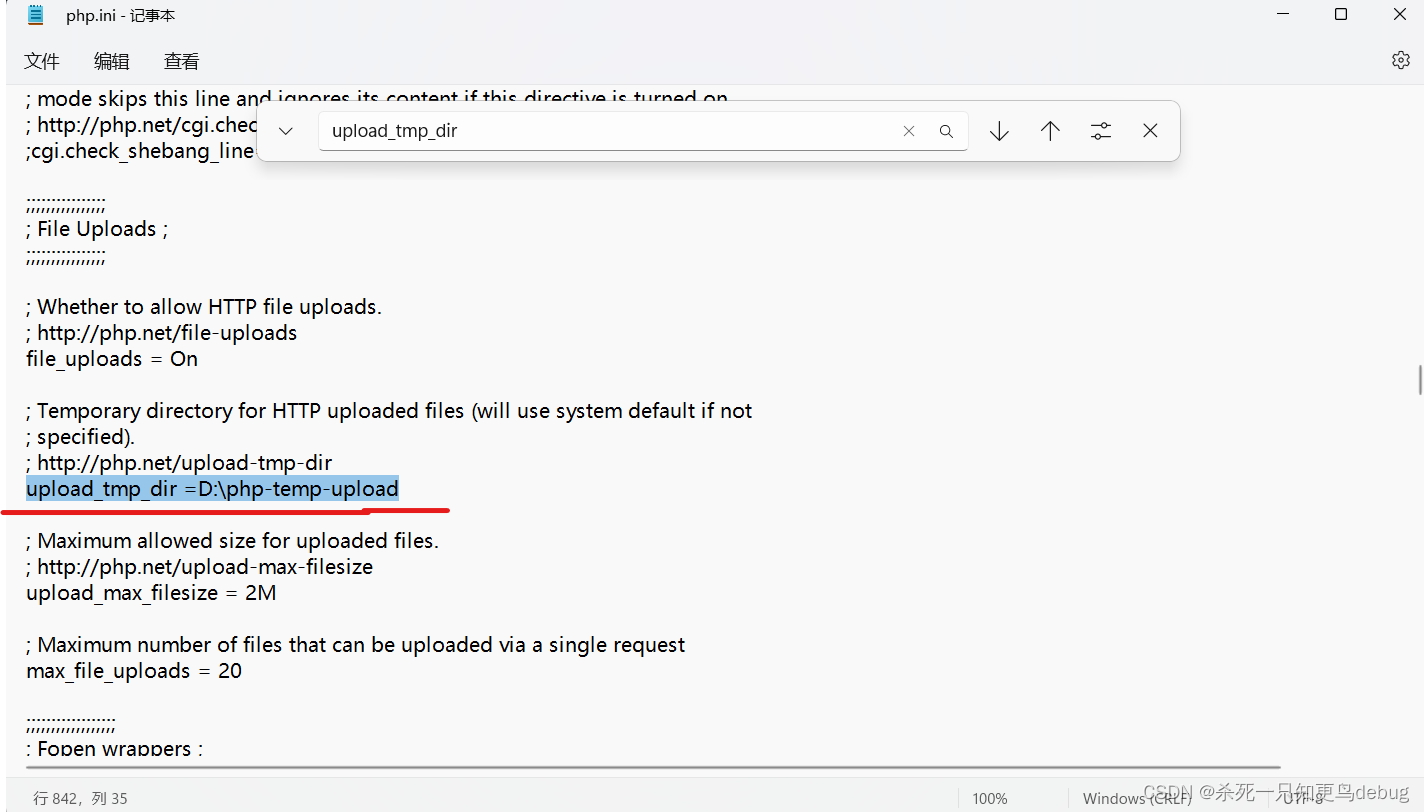
Task: Maximize the Notepad window
Action: (x=1341, y=14)
